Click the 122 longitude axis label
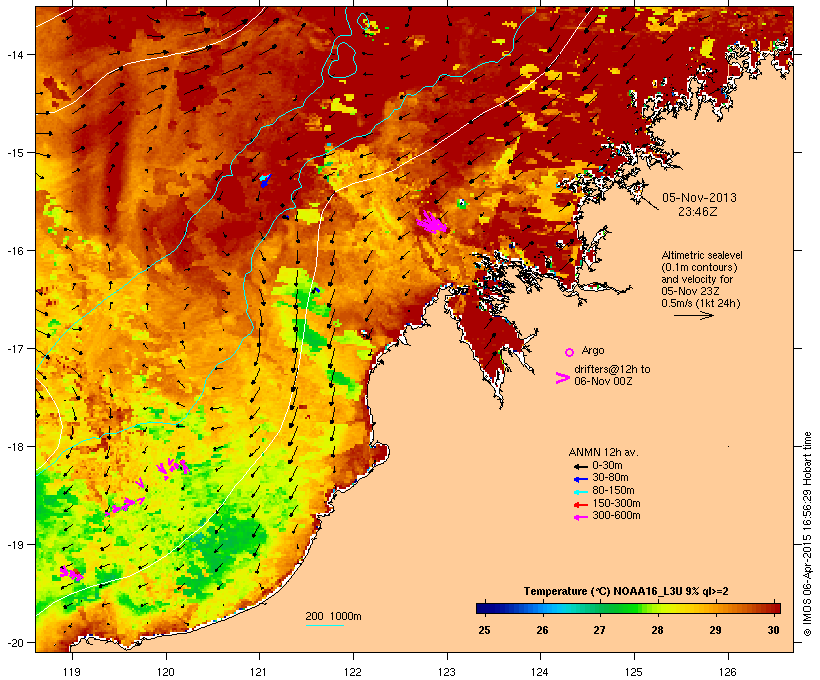 [x=353, y=672]
